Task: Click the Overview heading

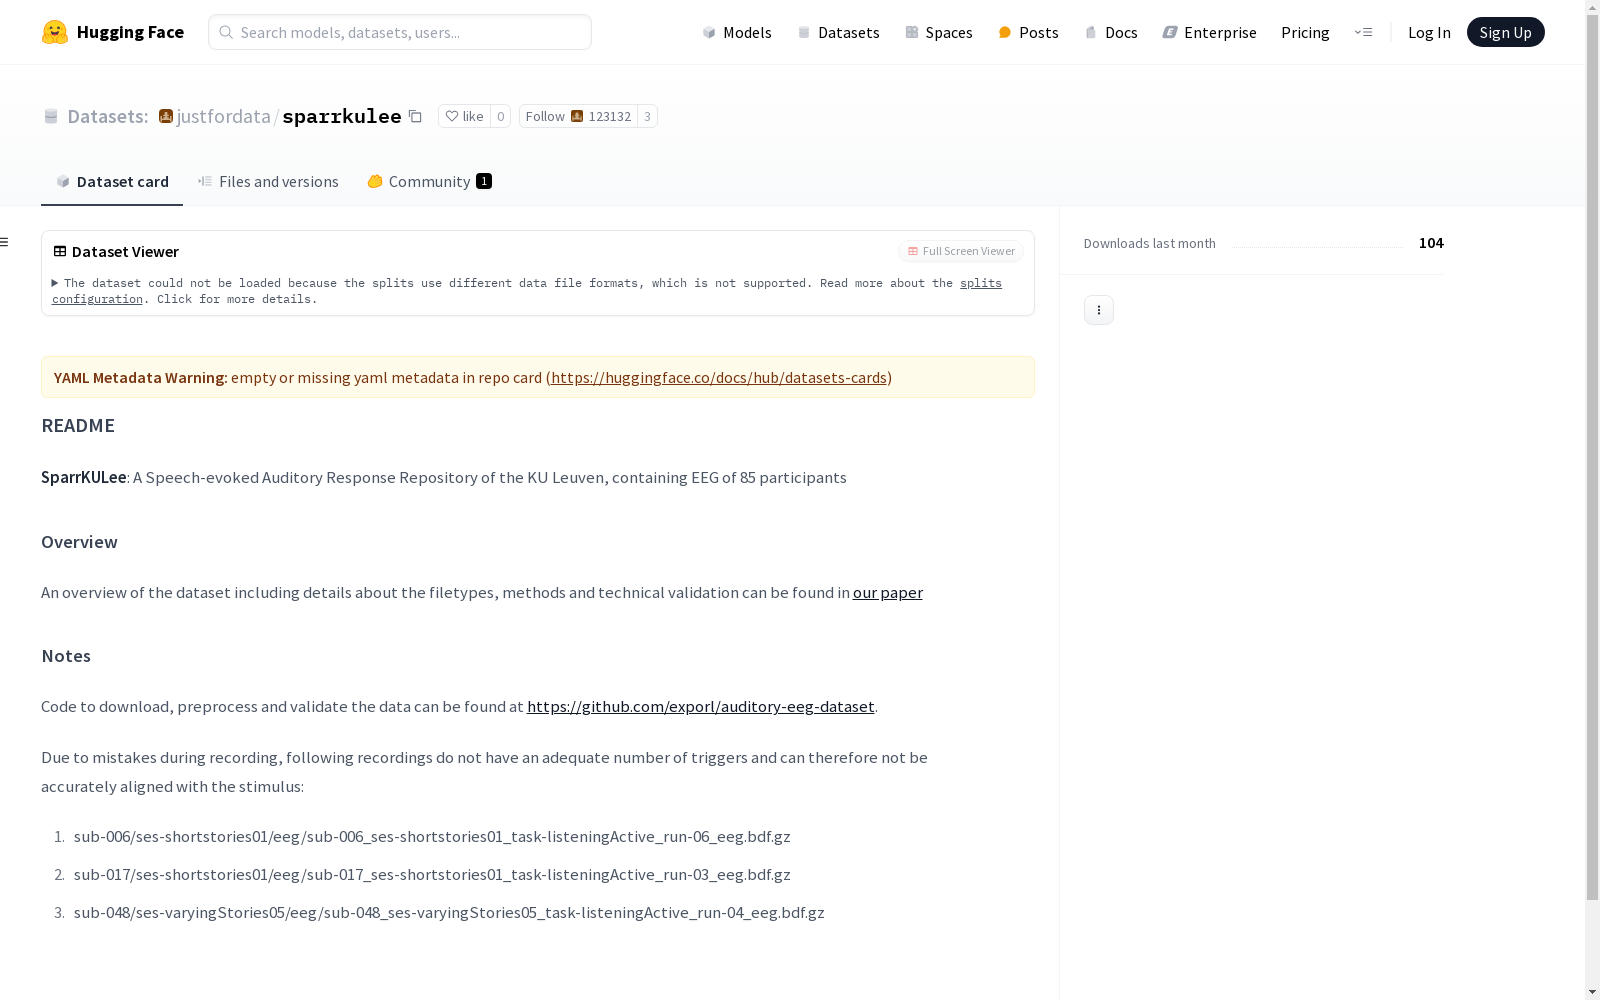Action: click(x=79, y=542)
